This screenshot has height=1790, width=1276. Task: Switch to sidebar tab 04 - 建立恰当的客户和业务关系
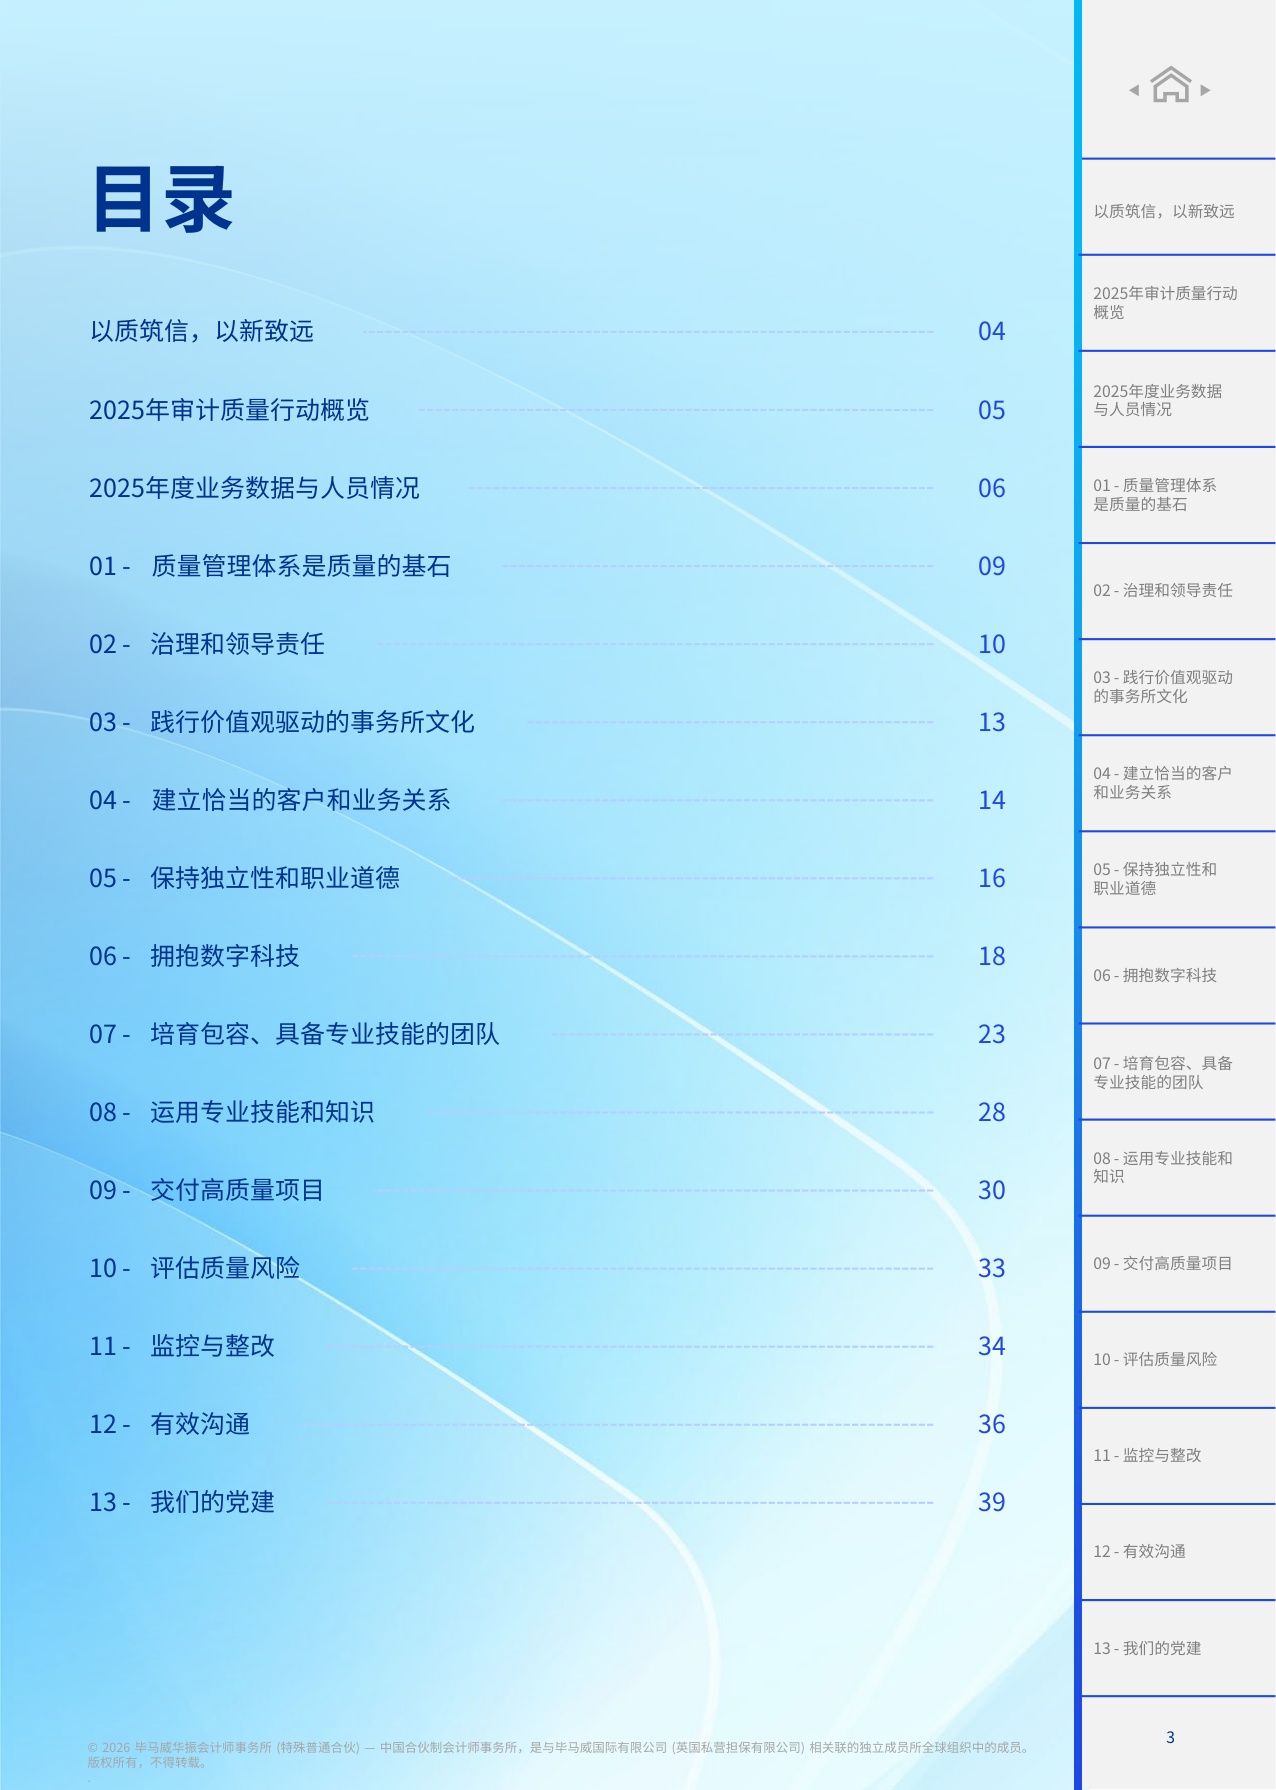1178,783
